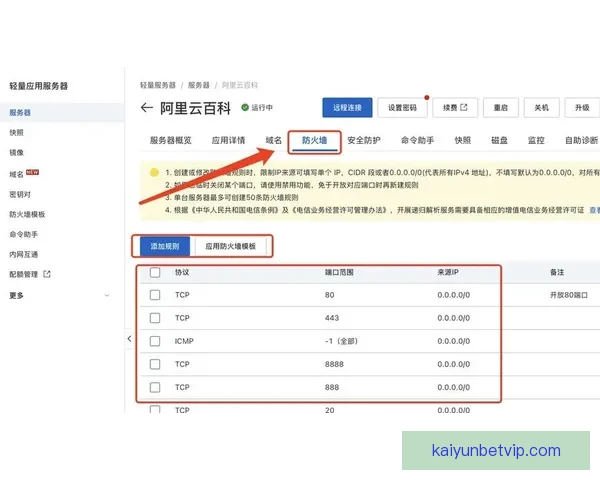This screenshot has width=600, height=480.
Task: Open the 自助诊断 tab
Action: click(582, 140)
